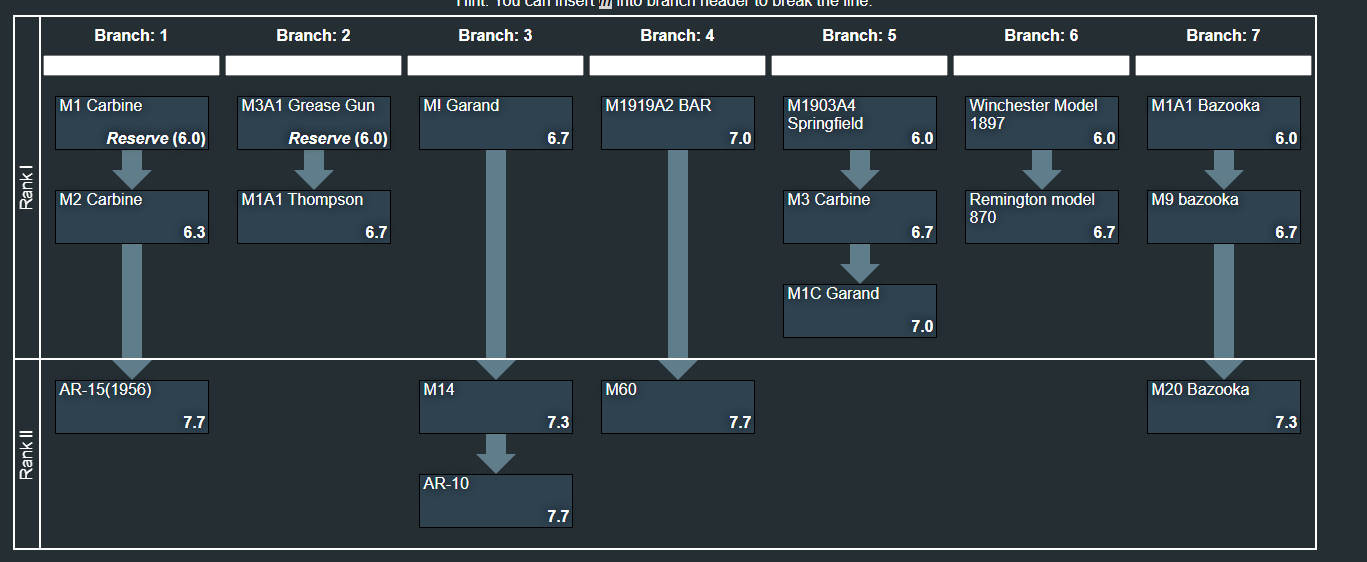Click the Rank II row label

coord(27,455)
